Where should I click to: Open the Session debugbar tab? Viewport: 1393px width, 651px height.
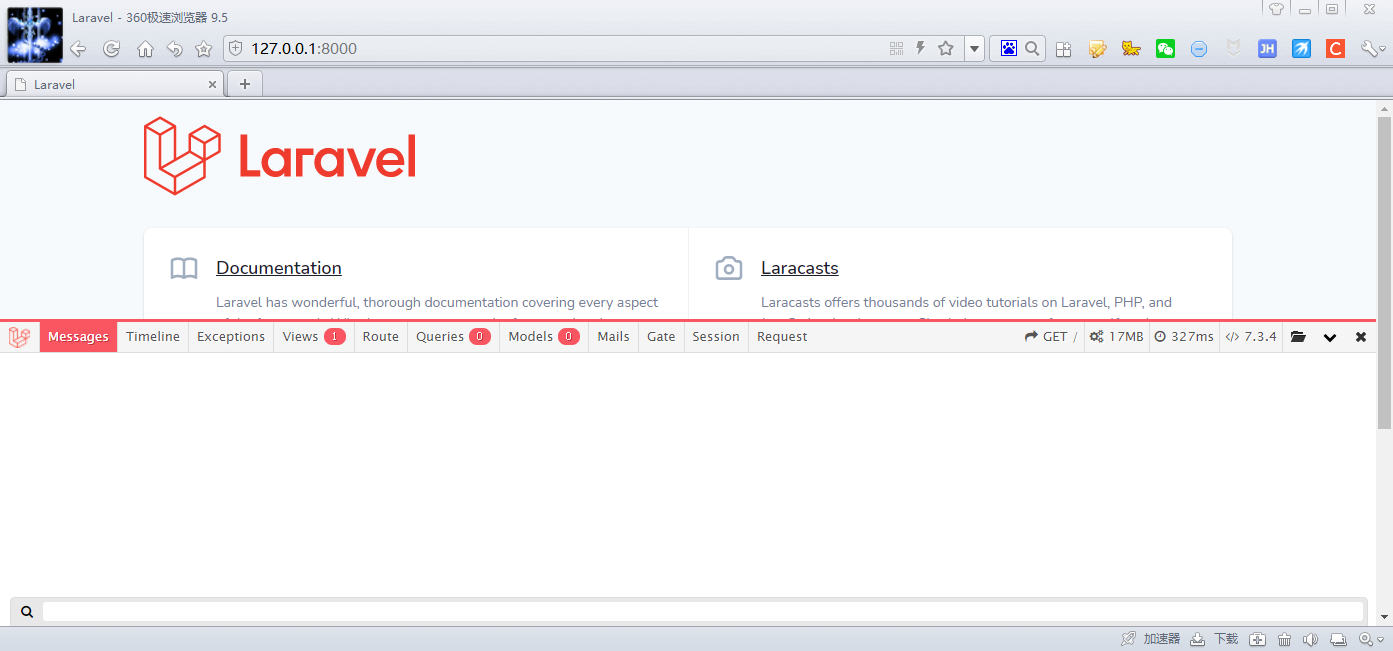pyautogui.click(x=716, y=337)
